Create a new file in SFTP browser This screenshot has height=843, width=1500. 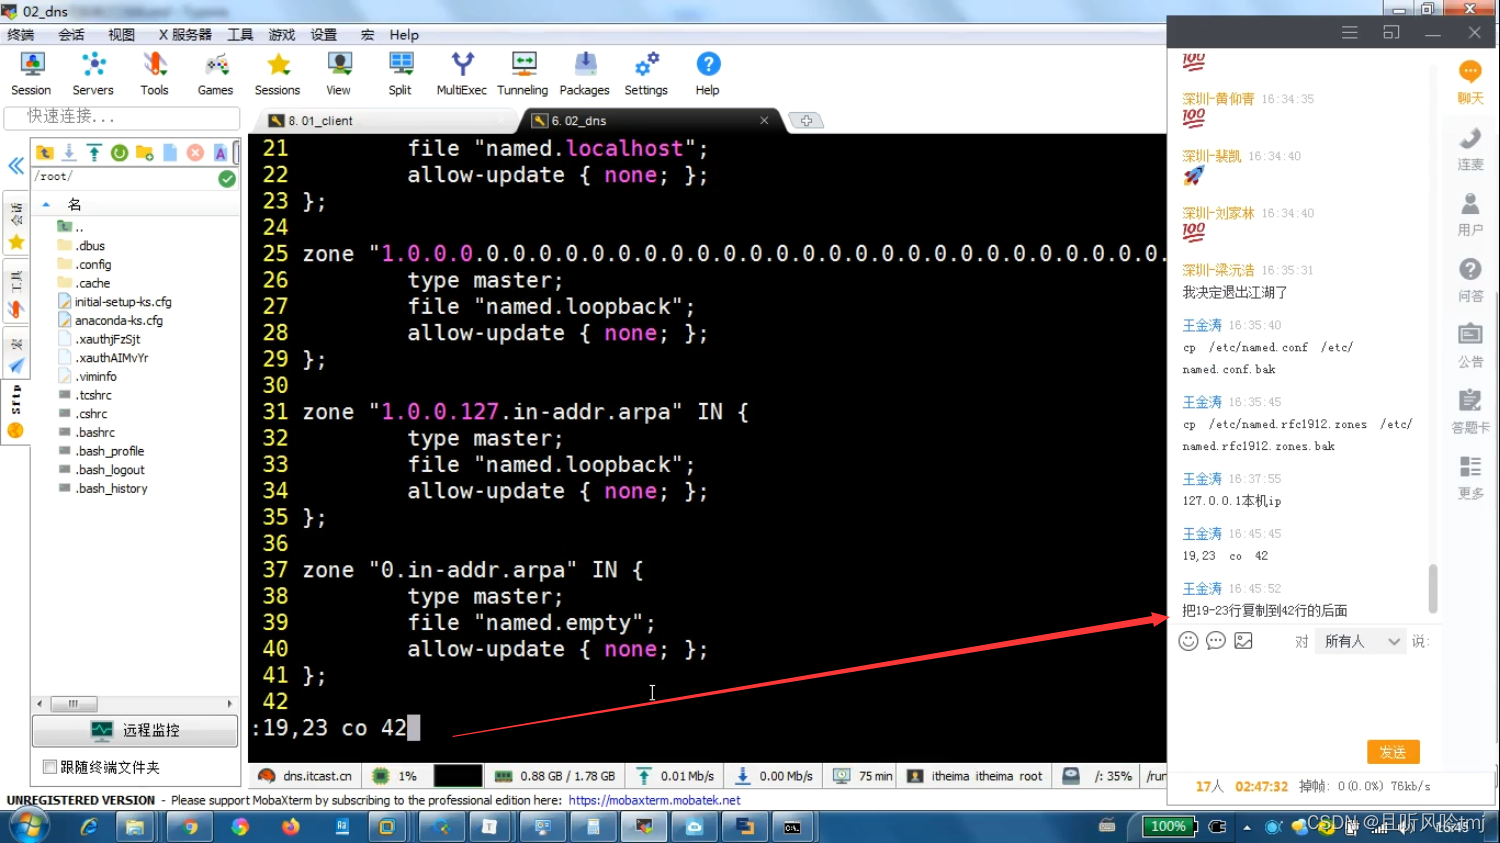[x=170, y=152]
